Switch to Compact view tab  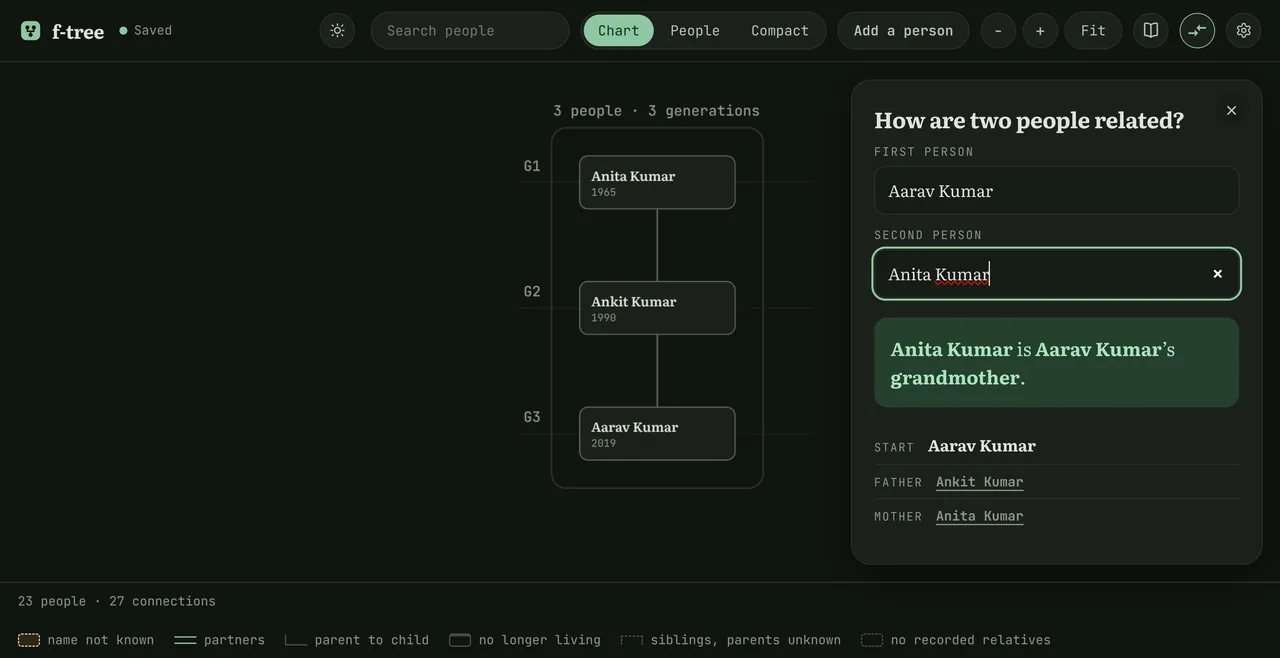(780, 30)
